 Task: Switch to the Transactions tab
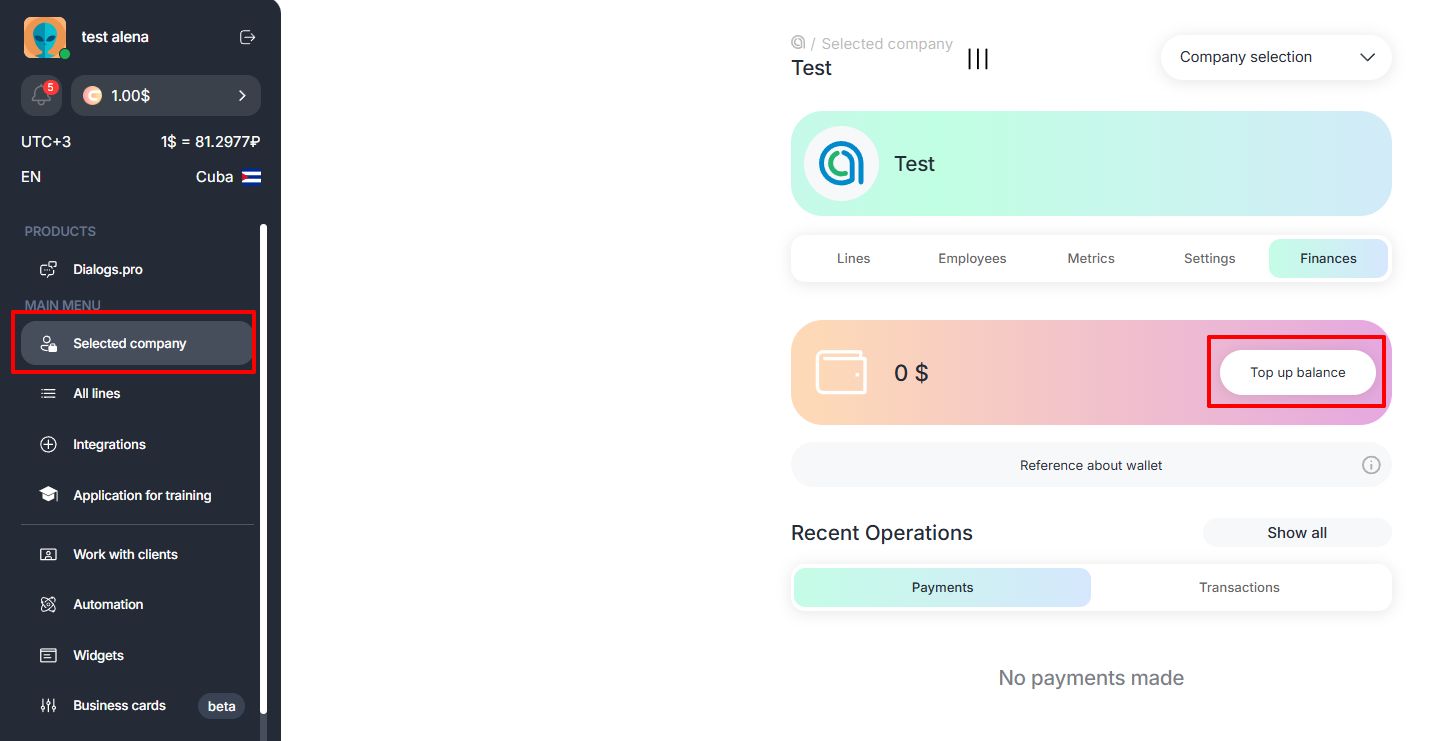1239,588
